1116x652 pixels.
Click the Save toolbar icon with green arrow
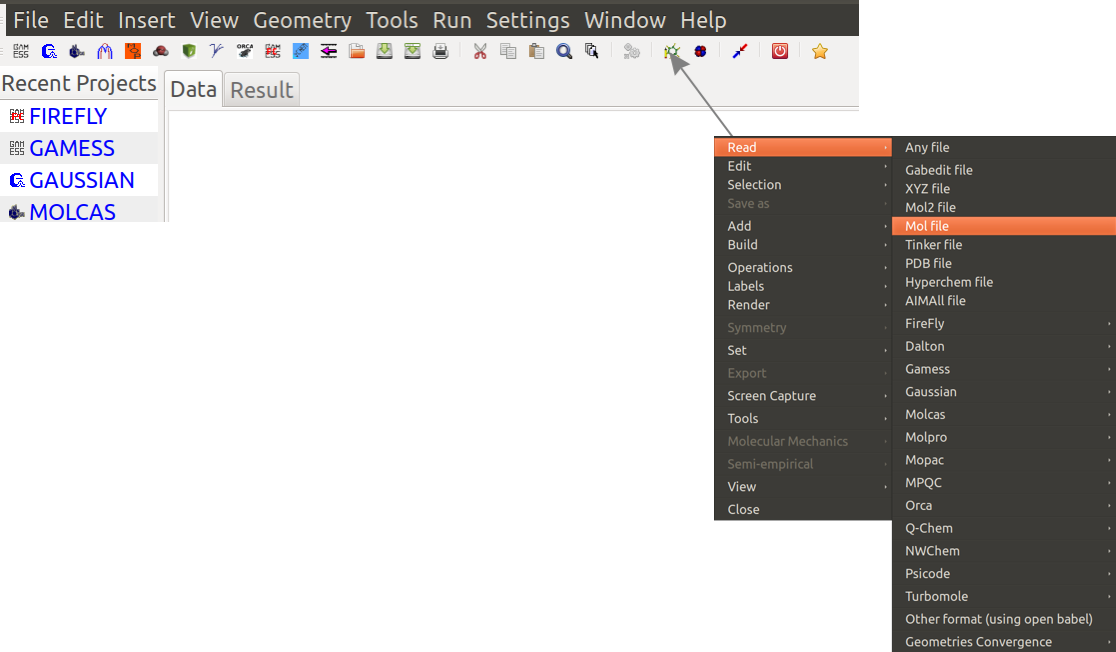384,51
